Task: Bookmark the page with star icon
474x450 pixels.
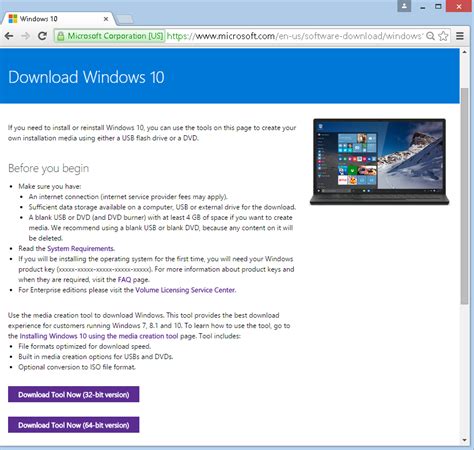Action: (x=443, y=36)
